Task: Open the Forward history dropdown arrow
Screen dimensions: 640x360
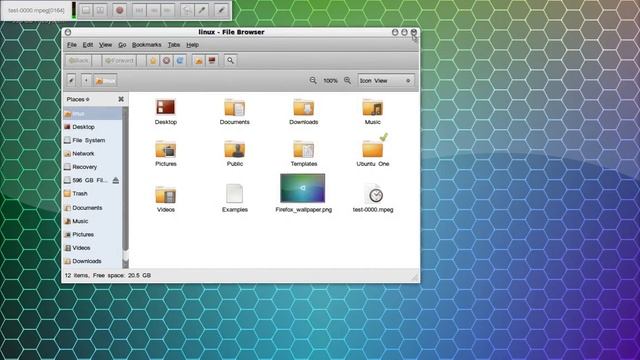Action: pyautogui.click(x=141, y=60)
